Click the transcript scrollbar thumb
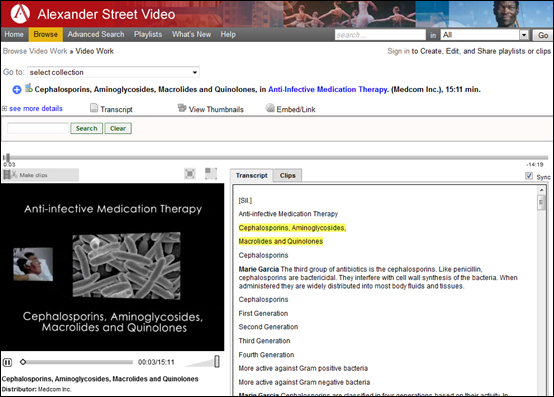 (x=541, y=203)
